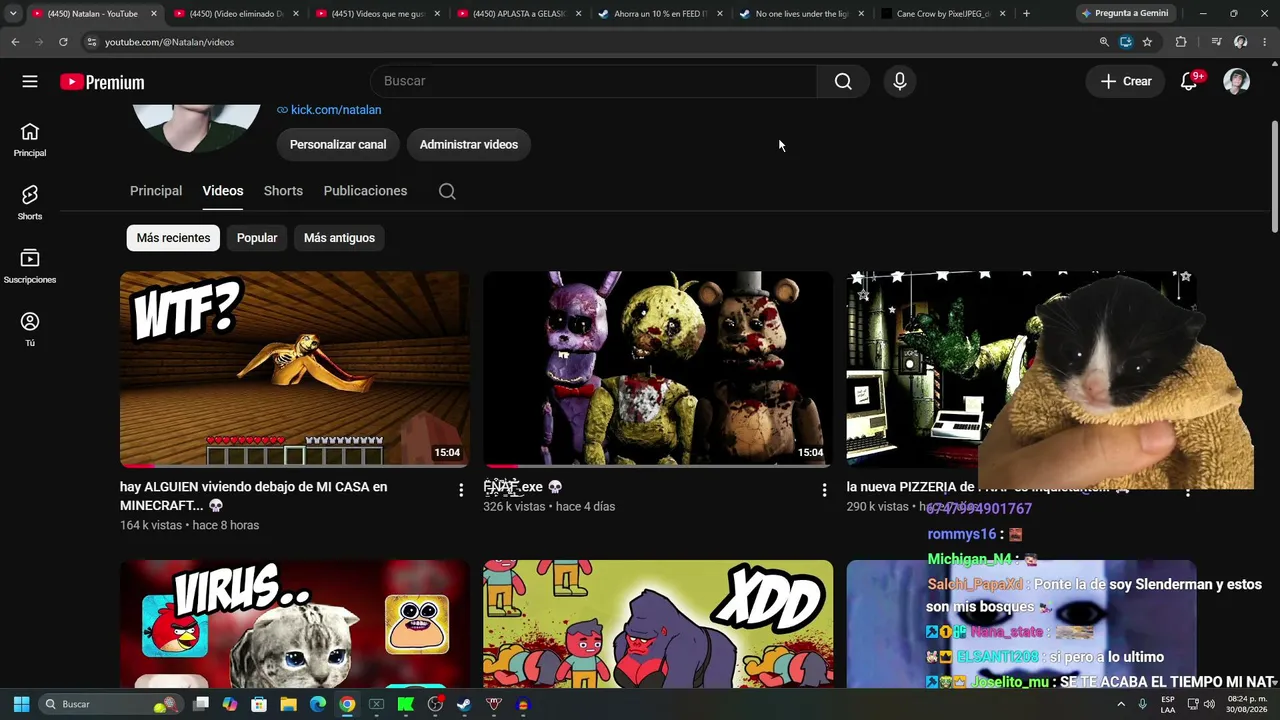Start voice search with the microphone
Screen dimensions: 1280x720
(x=900, y=81)
